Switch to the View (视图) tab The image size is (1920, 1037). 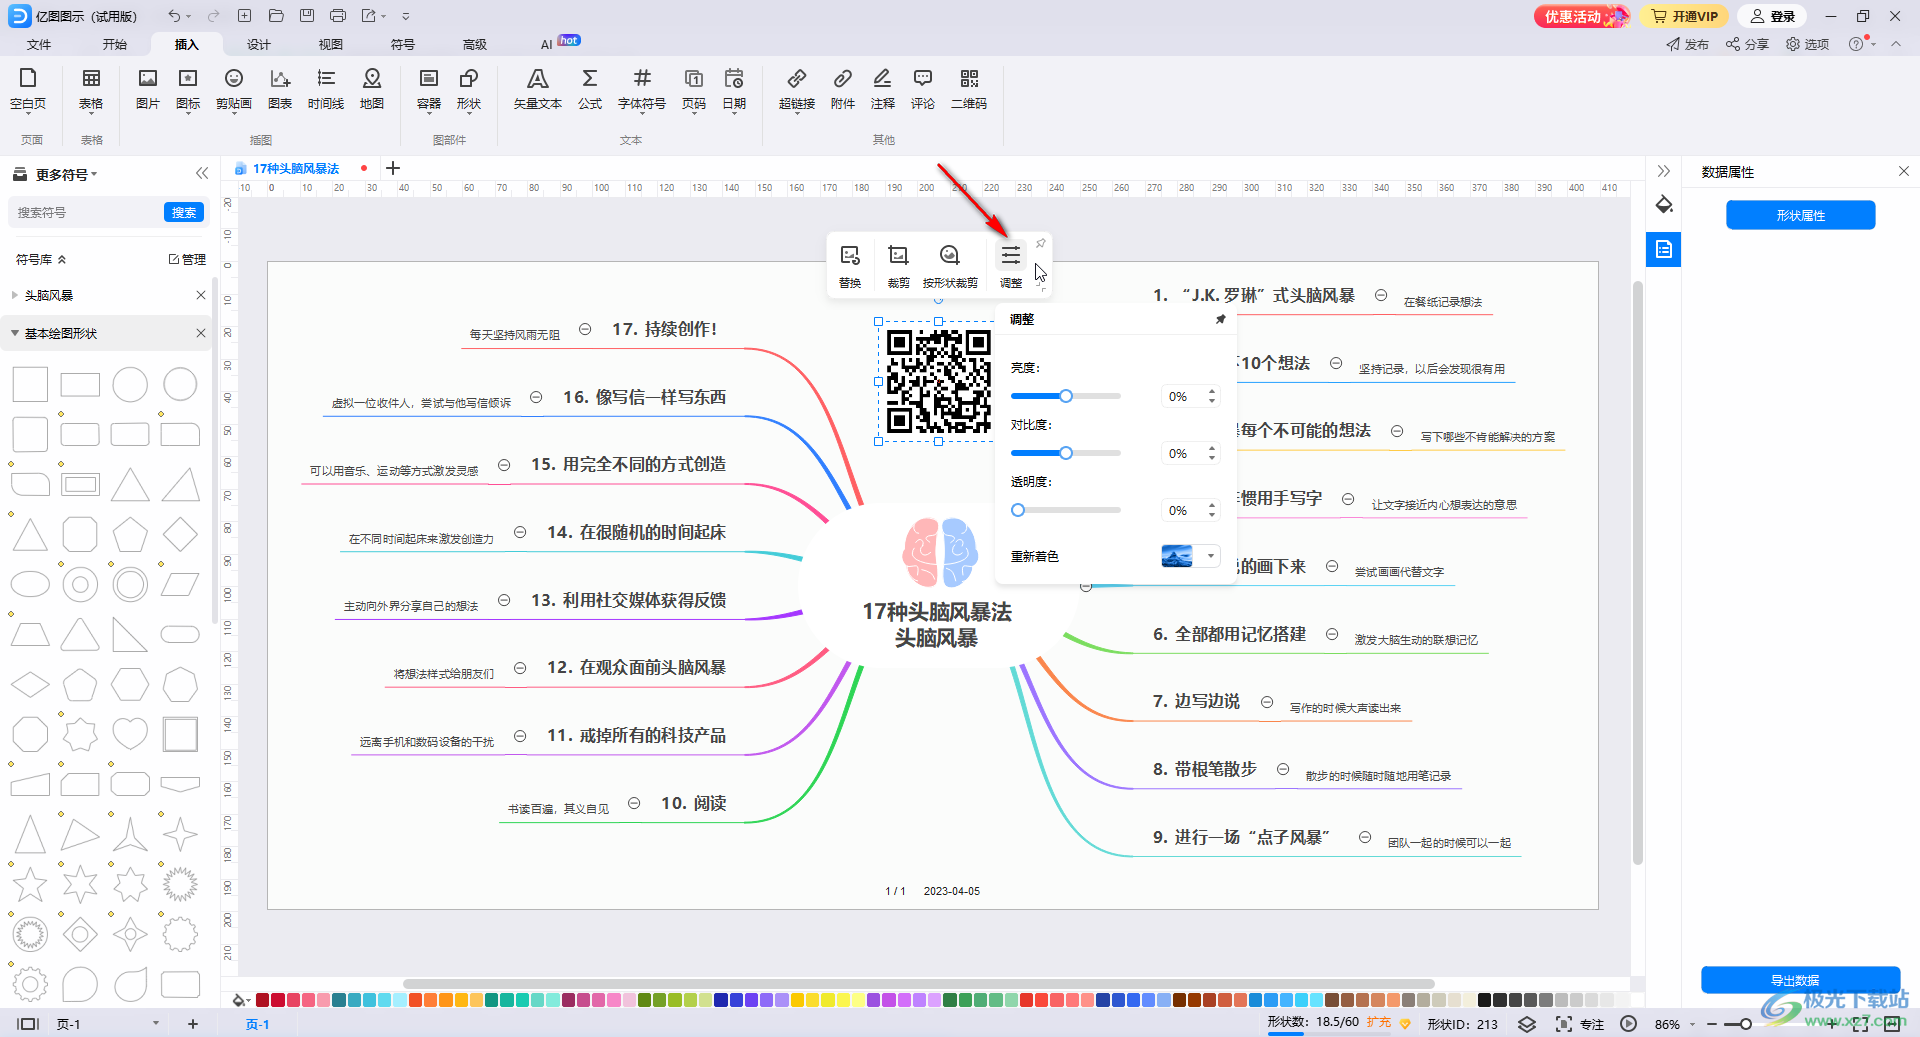point(331,44)
